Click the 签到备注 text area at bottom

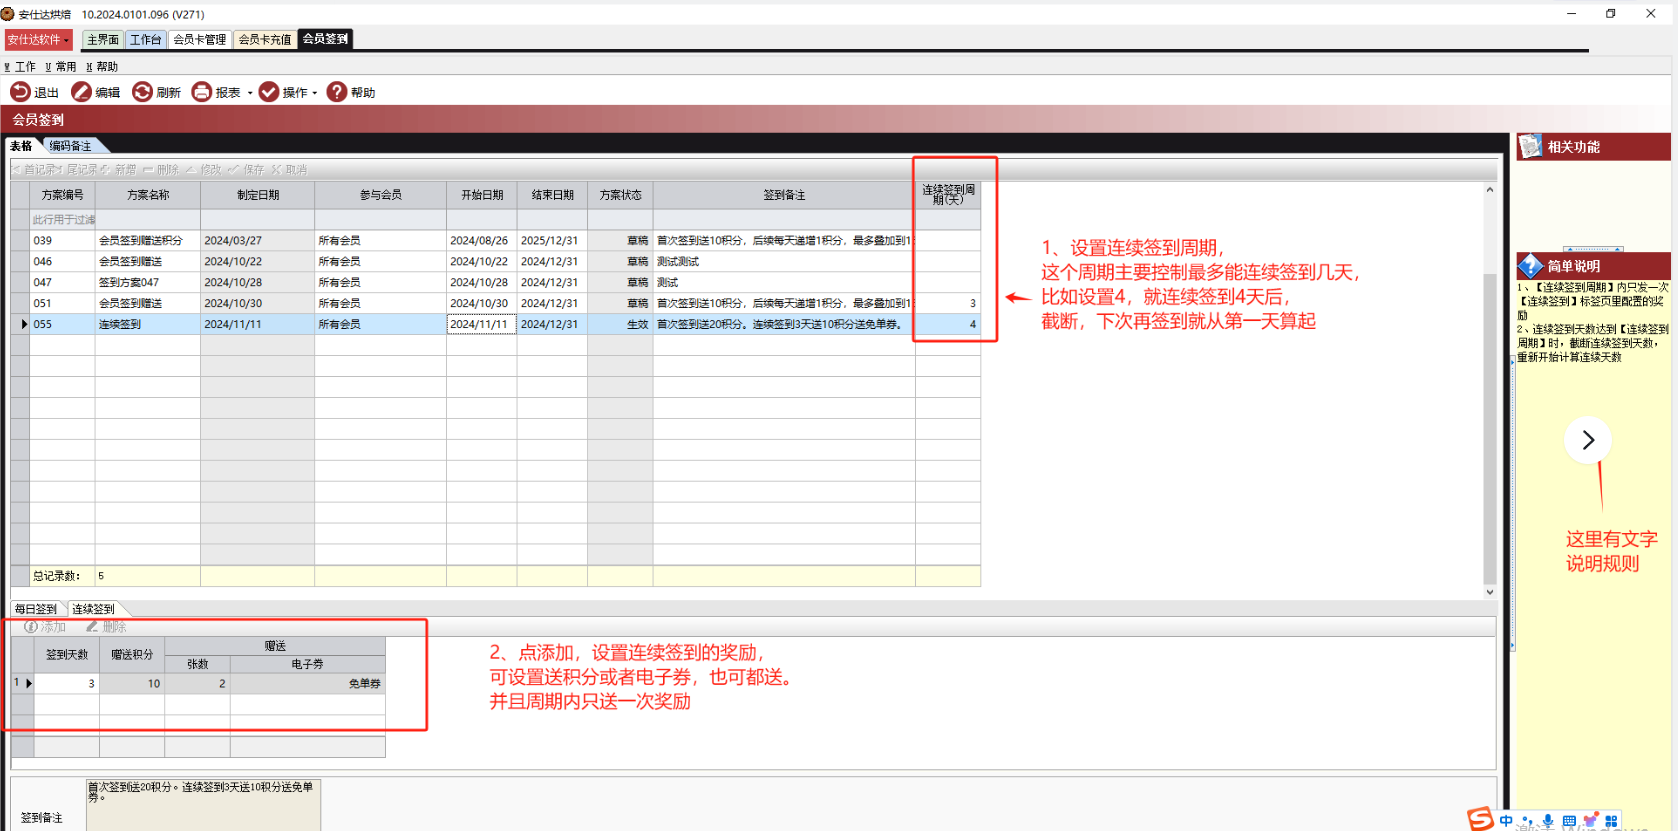tap(203, 805)
